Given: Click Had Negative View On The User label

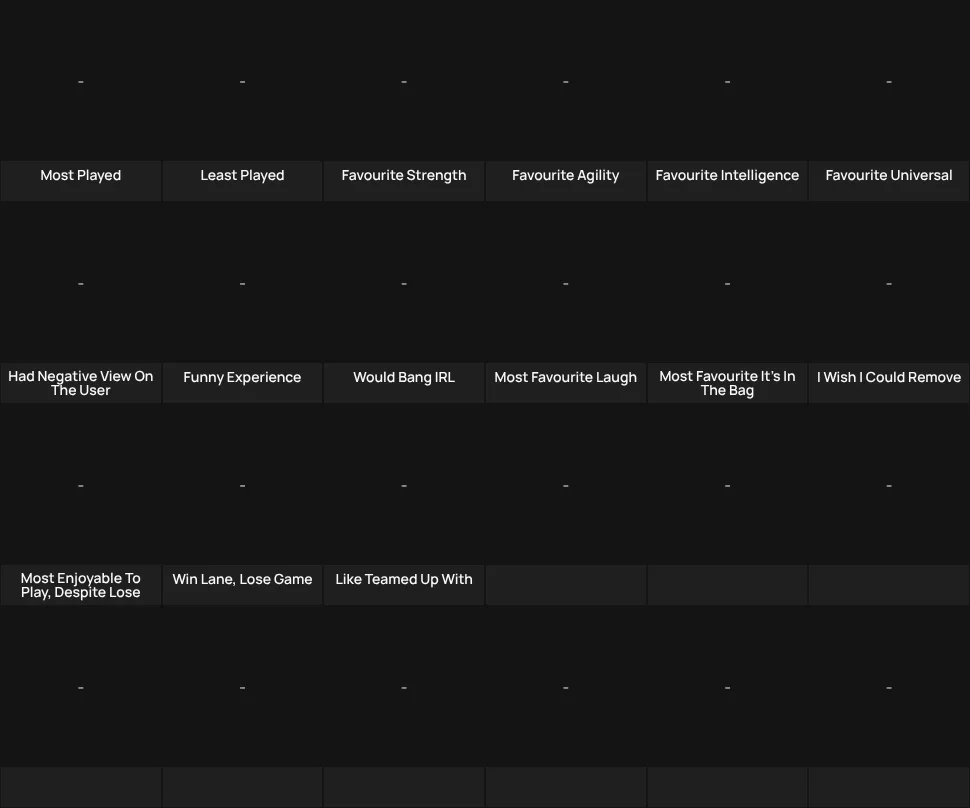Looking at the screenshot, I should (x=80, y=383).
